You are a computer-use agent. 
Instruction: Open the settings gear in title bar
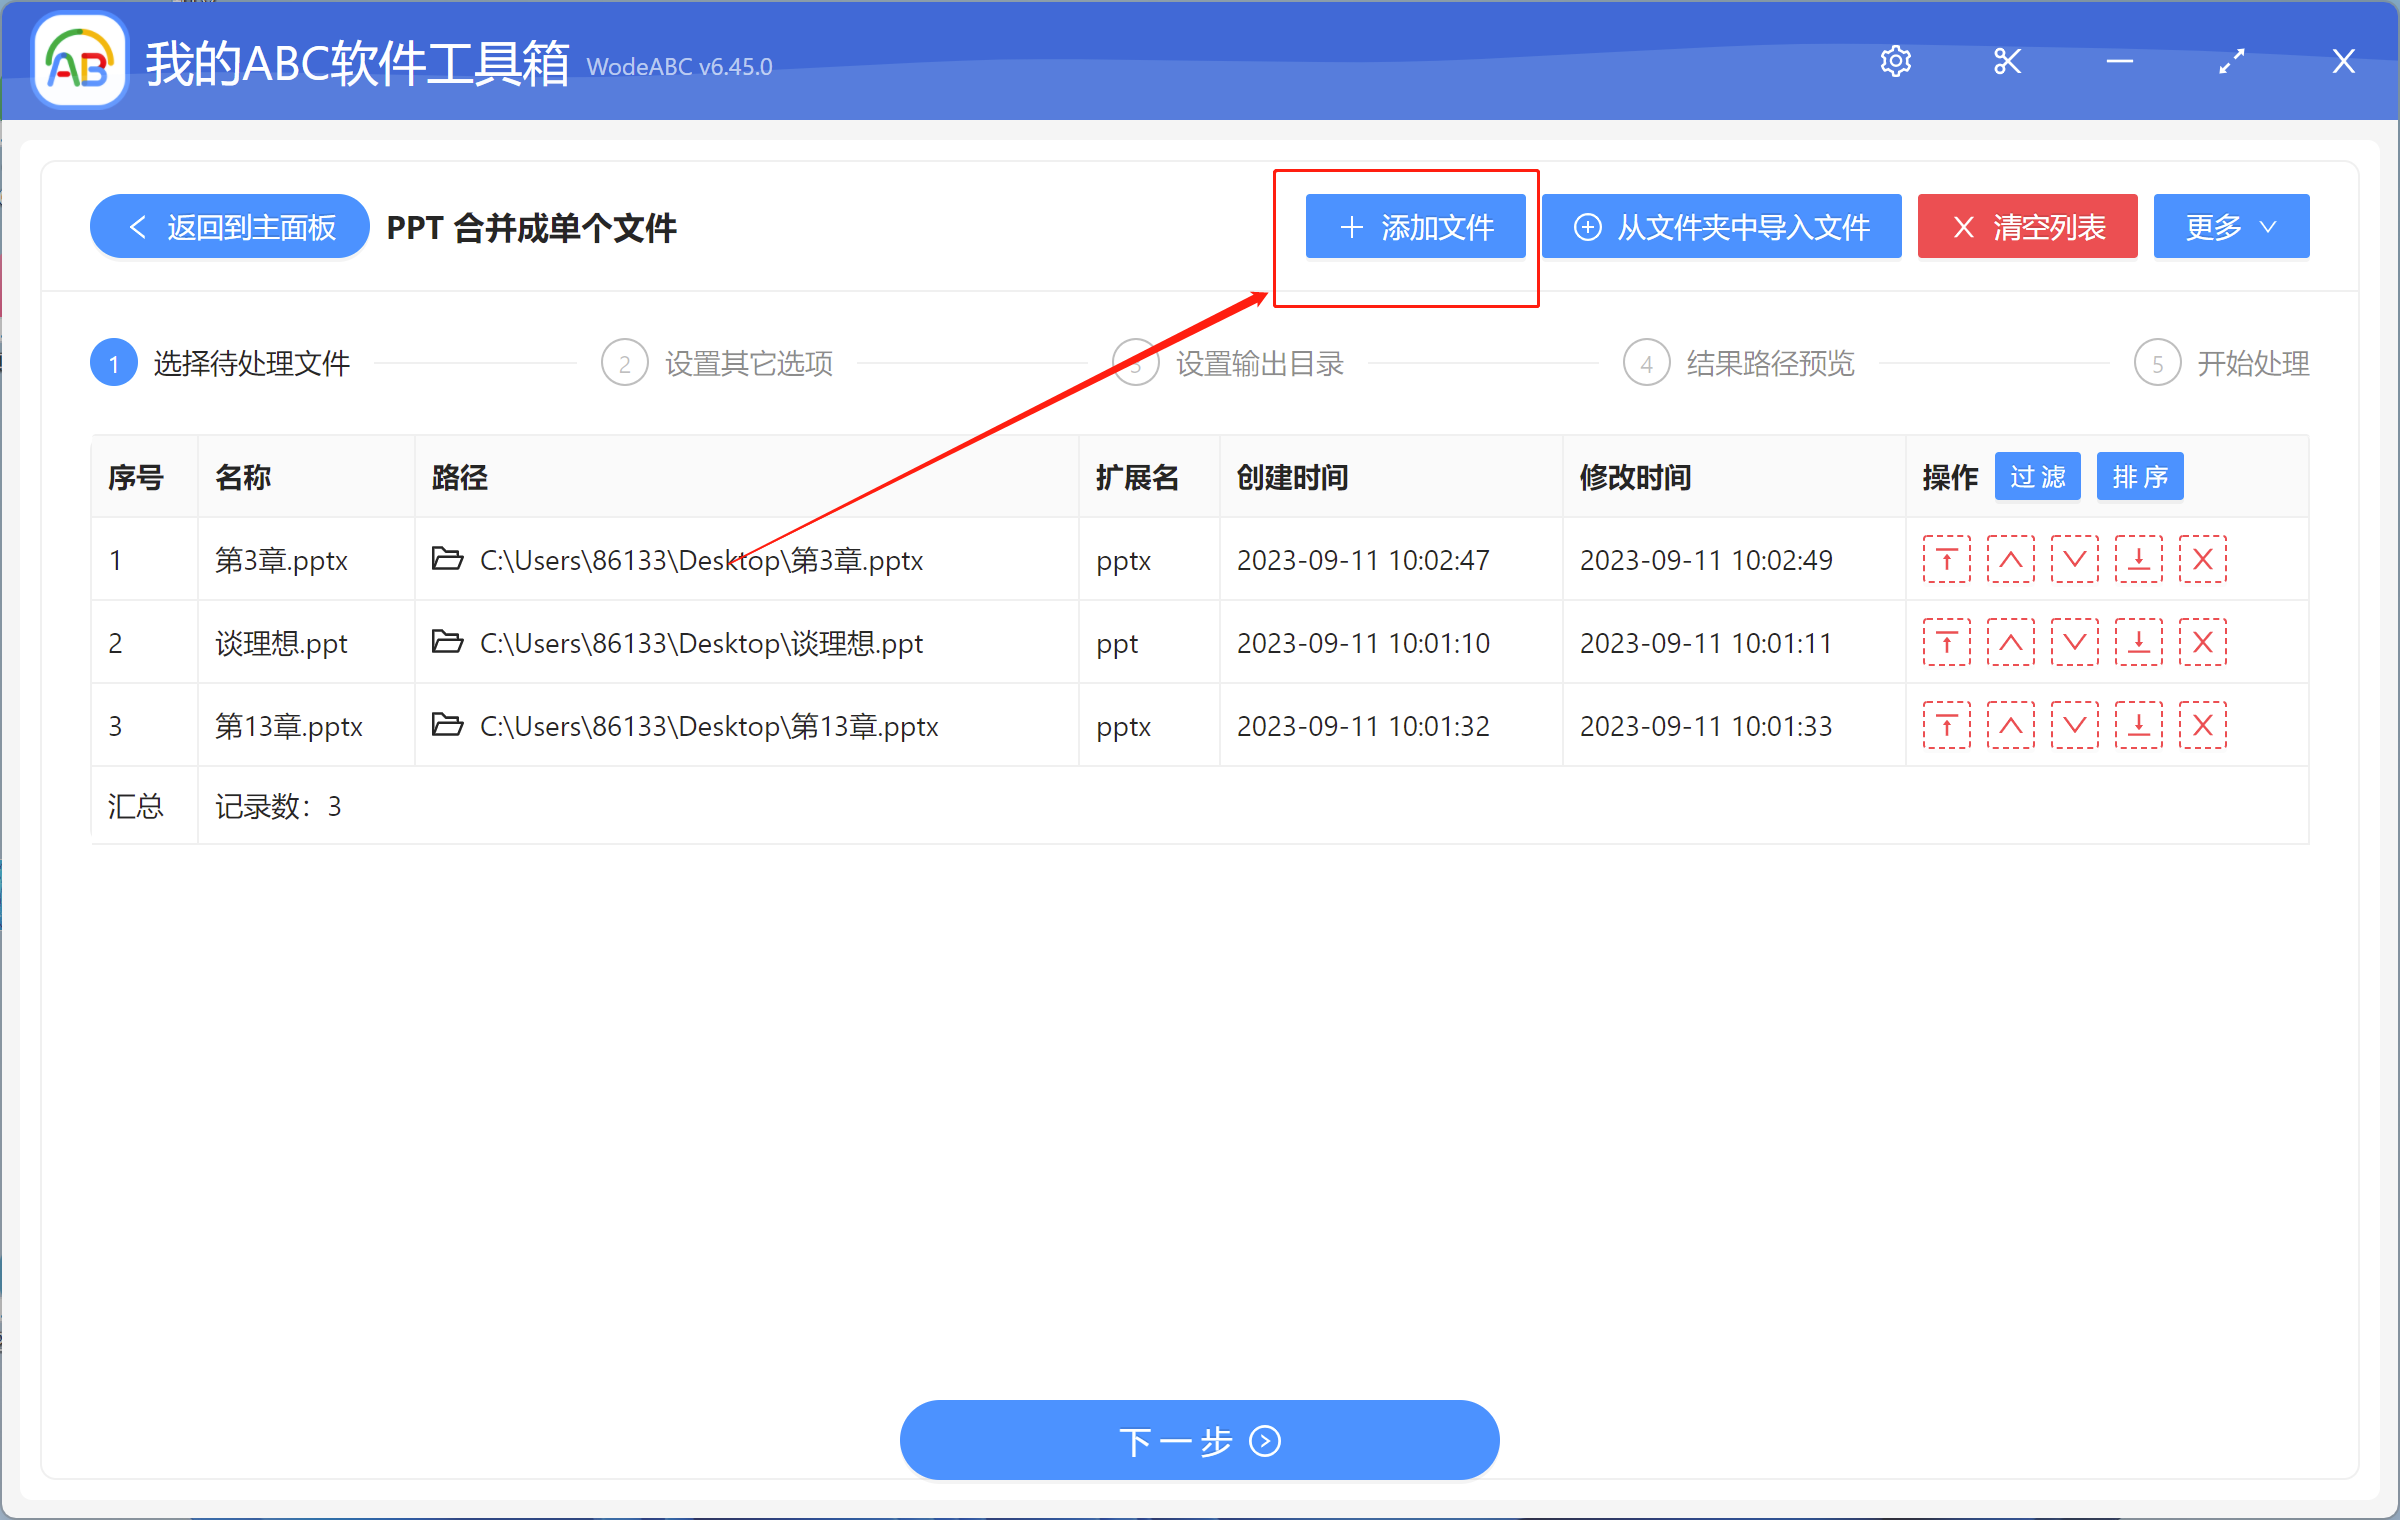(1896, 60)
